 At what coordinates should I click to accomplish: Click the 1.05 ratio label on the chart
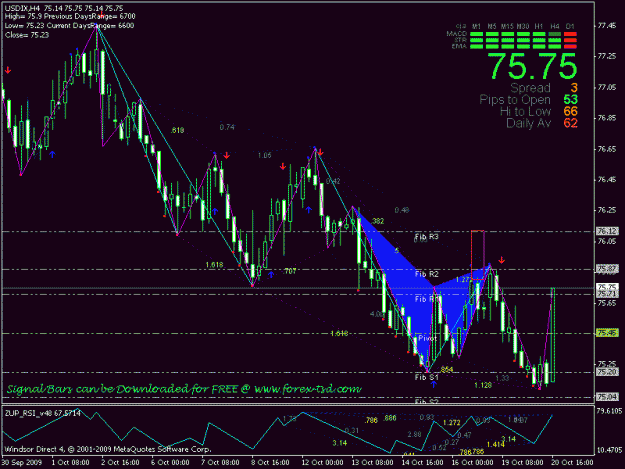[x=265, y=155]
